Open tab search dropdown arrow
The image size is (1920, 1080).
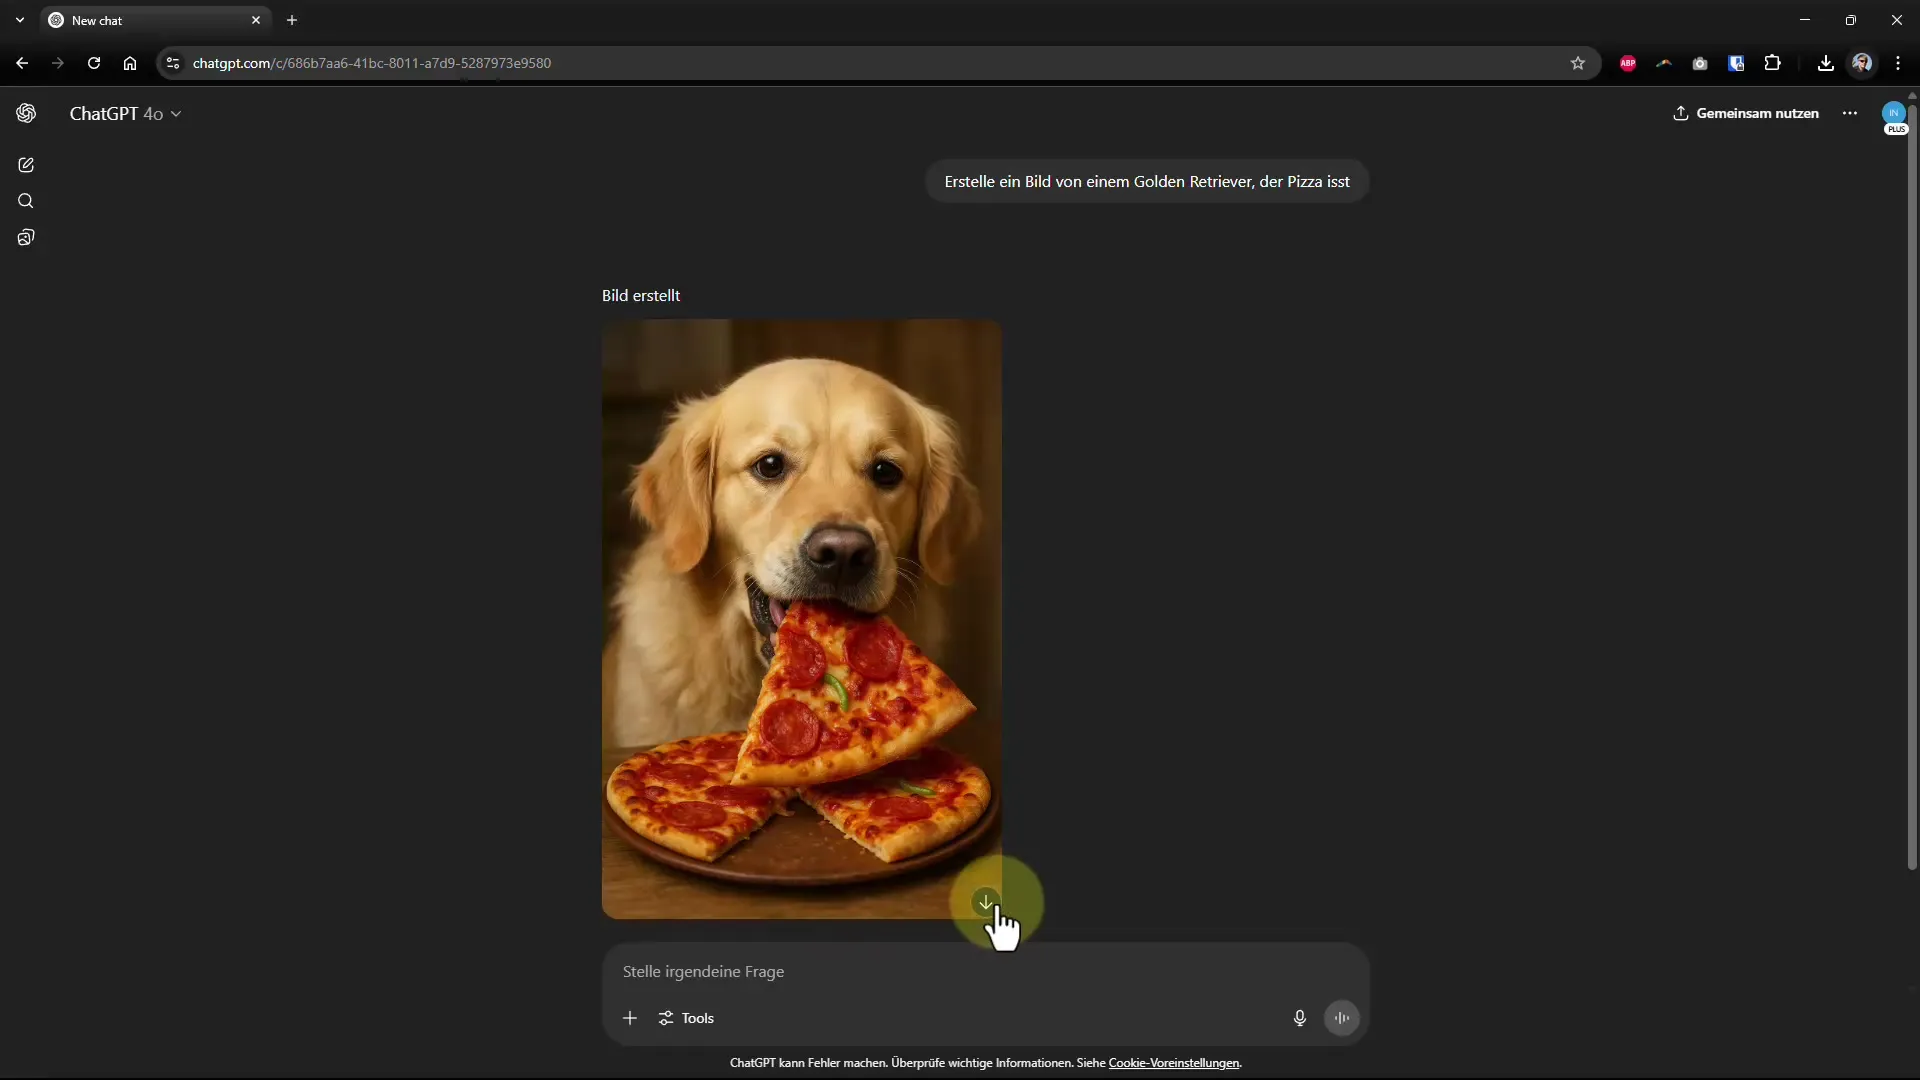[x=20, y=20]
